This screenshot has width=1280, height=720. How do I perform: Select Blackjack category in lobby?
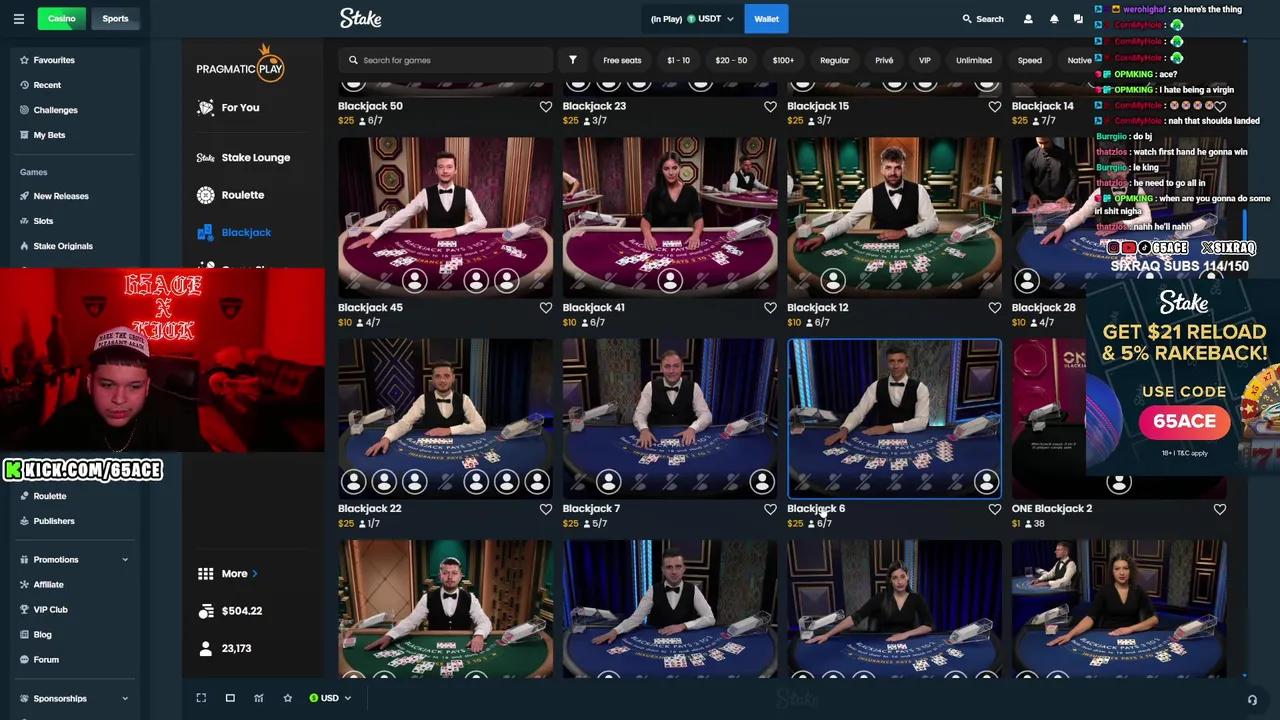point(235,232)
